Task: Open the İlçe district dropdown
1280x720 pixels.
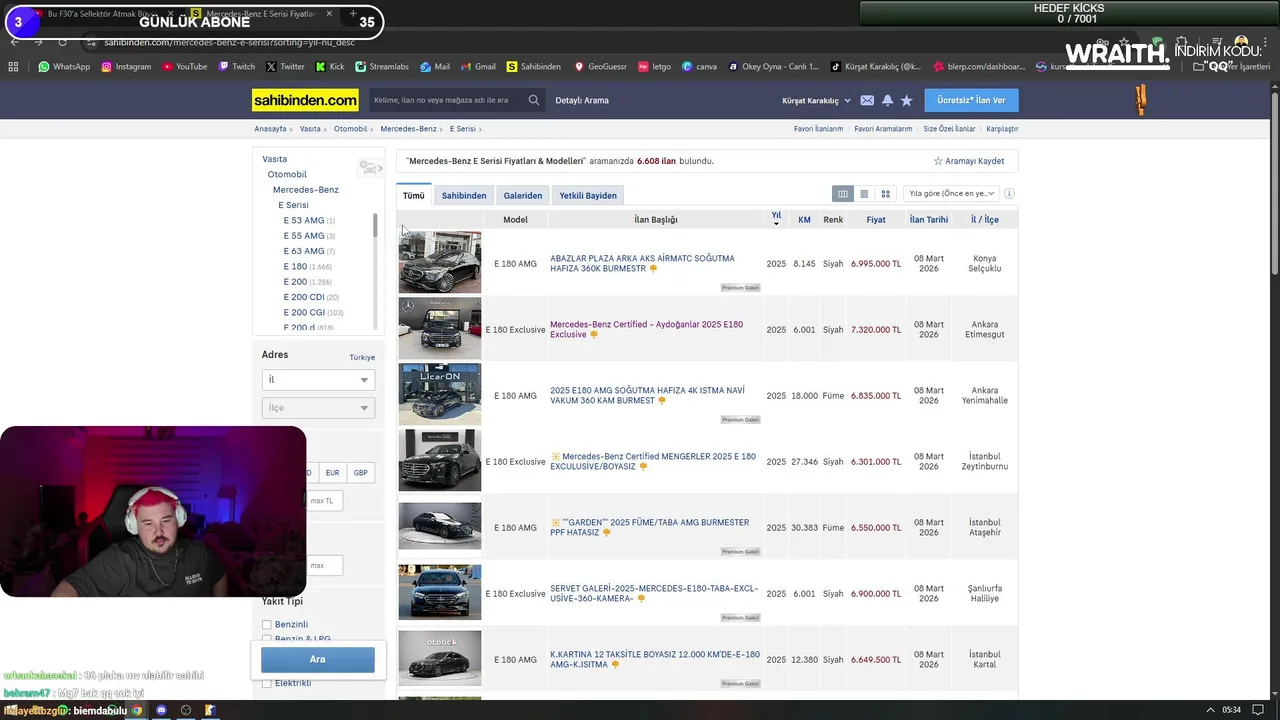Action: tap(318, 408)
